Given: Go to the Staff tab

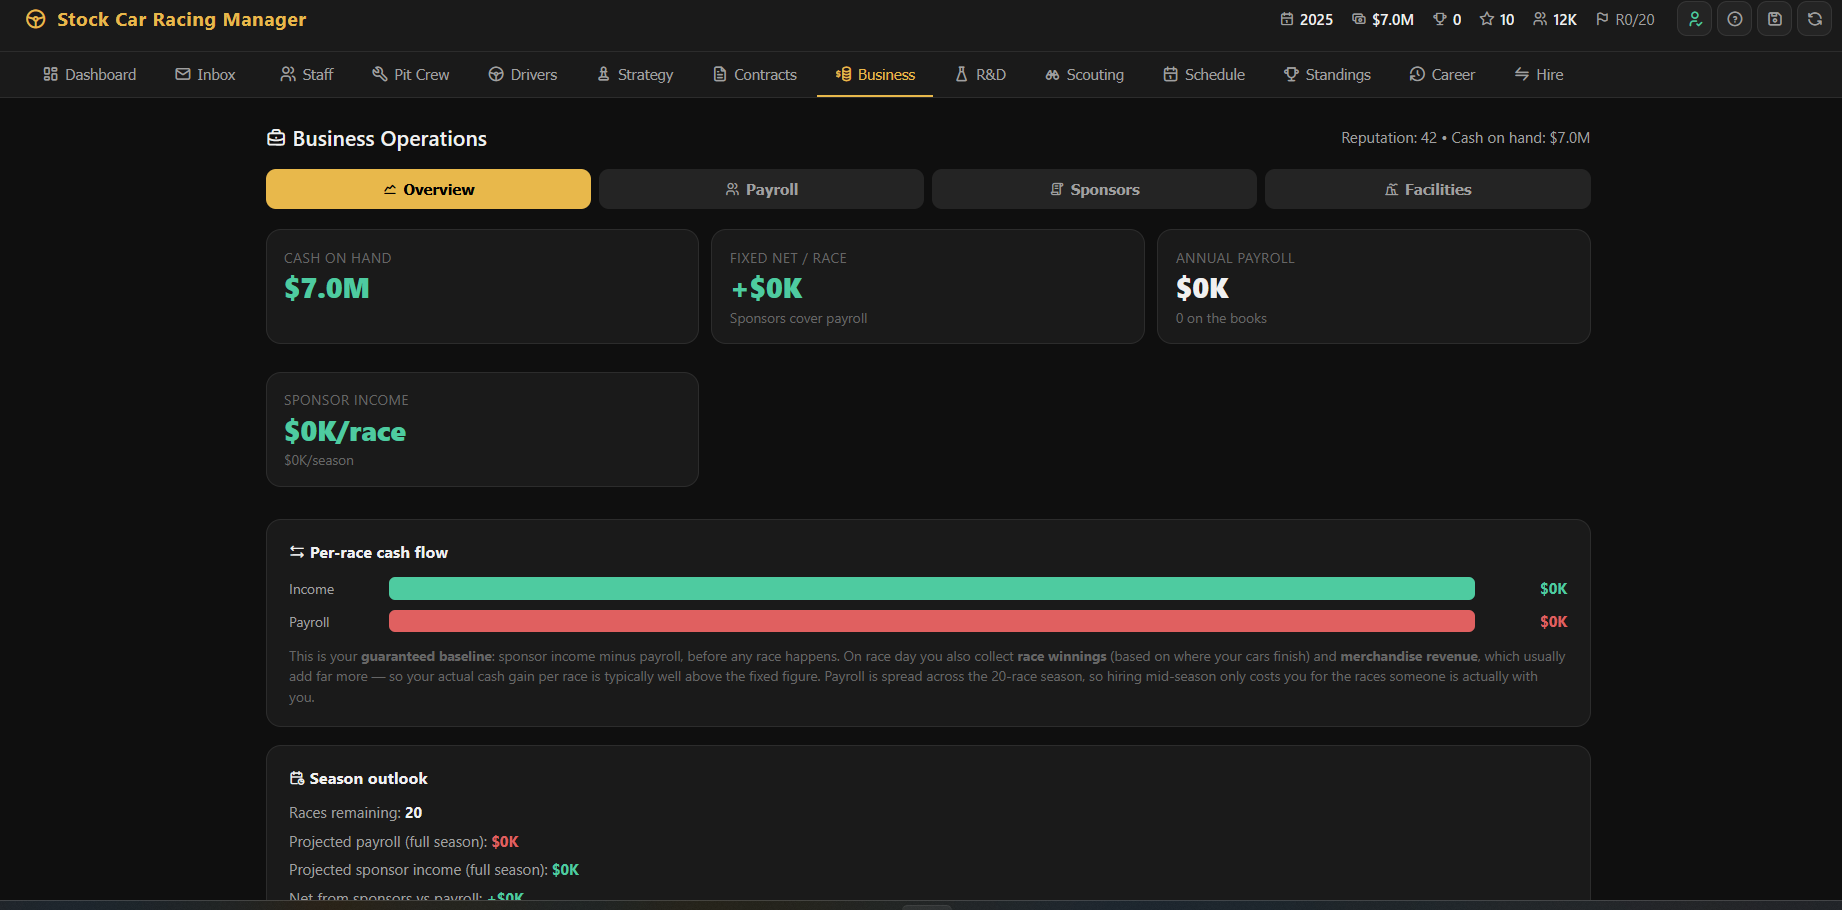Looking at the screenshot, I should (307, 75).
